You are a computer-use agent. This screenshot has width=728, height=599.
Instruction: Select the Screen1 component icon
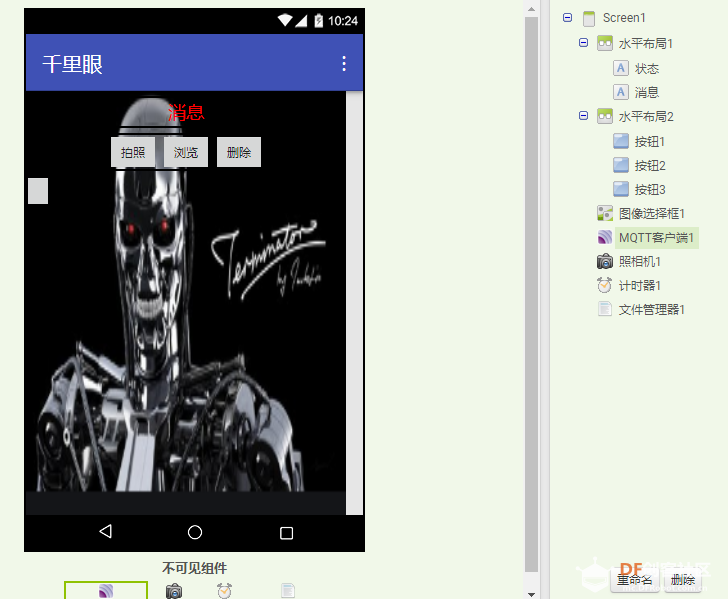point(589,19)
